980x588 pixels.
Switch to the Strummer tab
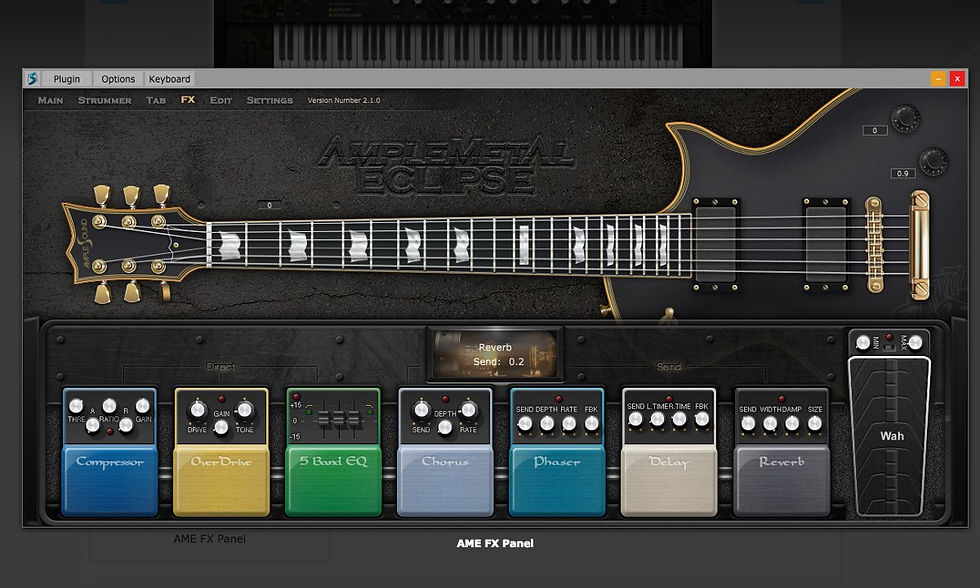pos(104,100)
